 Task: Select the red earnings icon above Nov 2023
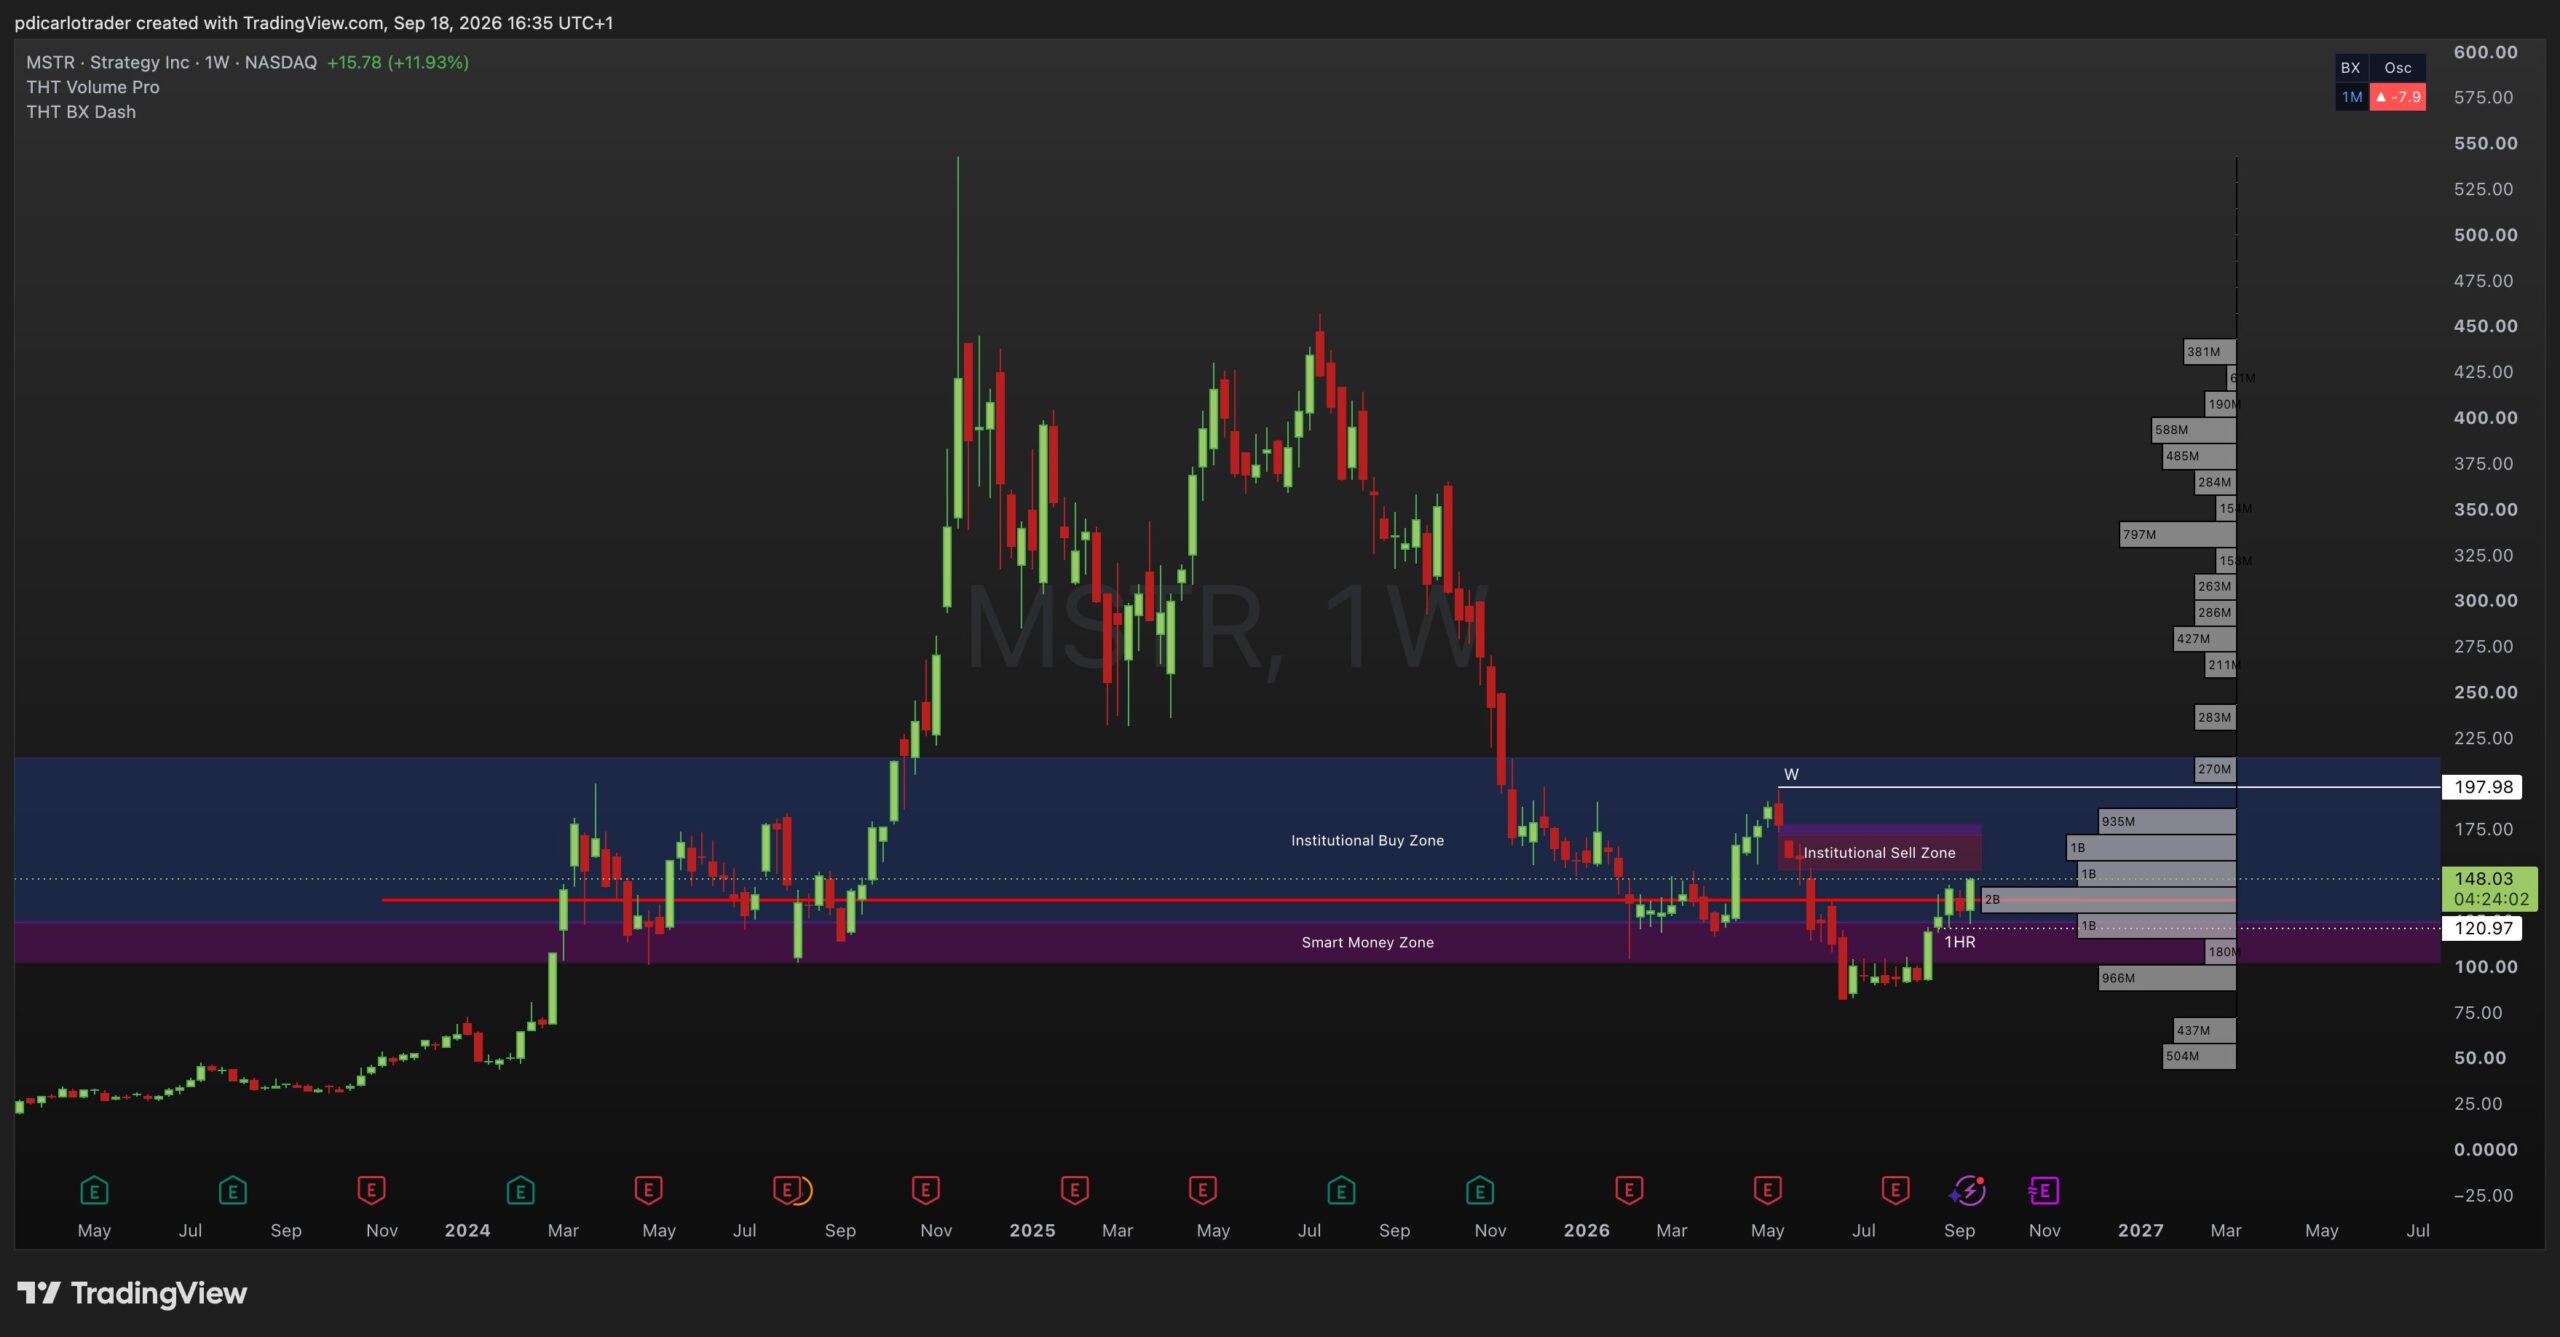point(372,1190)
